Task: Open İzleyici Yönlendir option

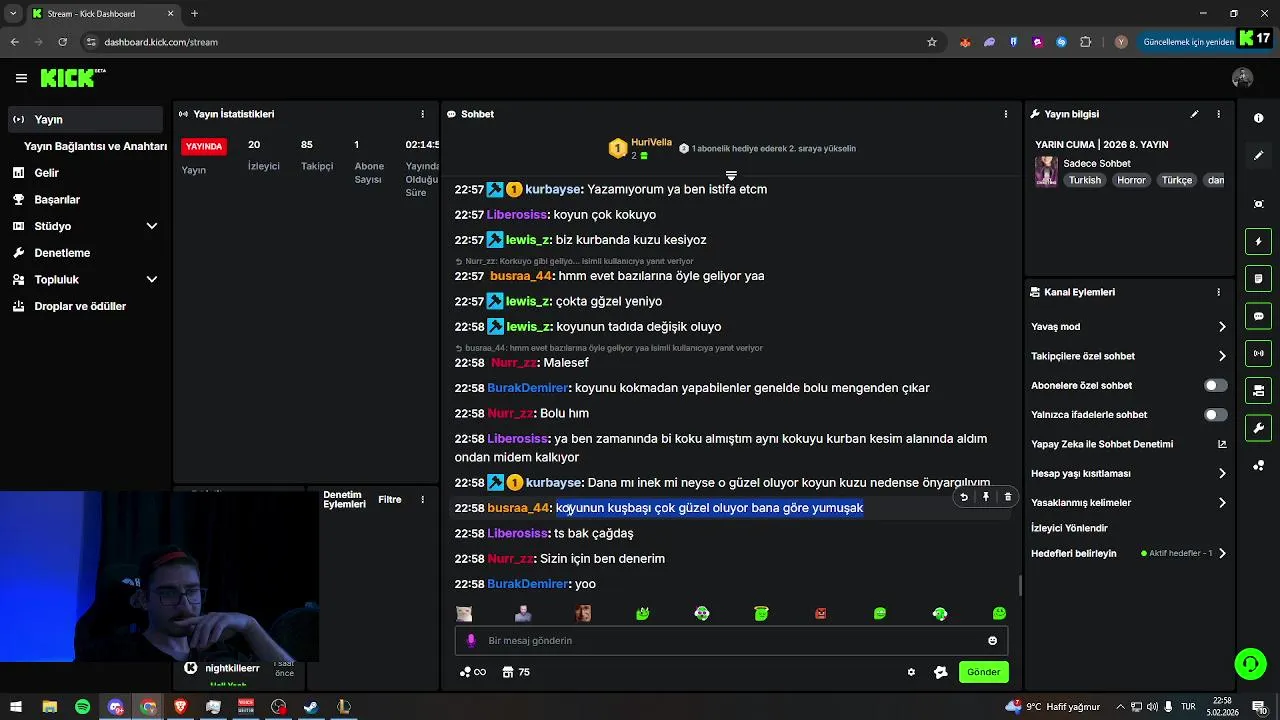Action: 1069,528
